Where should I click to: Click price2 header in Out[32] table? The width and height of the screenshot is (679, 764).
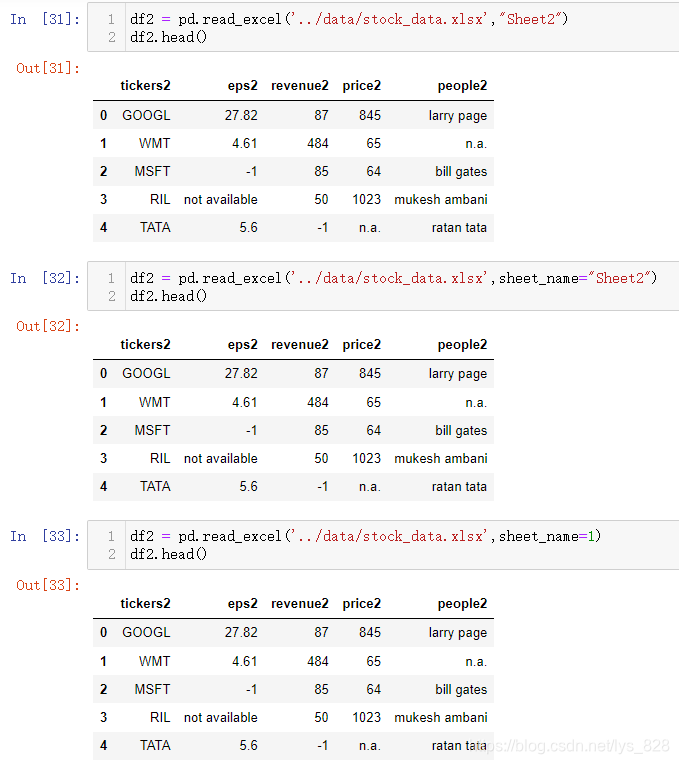point(361,344)
